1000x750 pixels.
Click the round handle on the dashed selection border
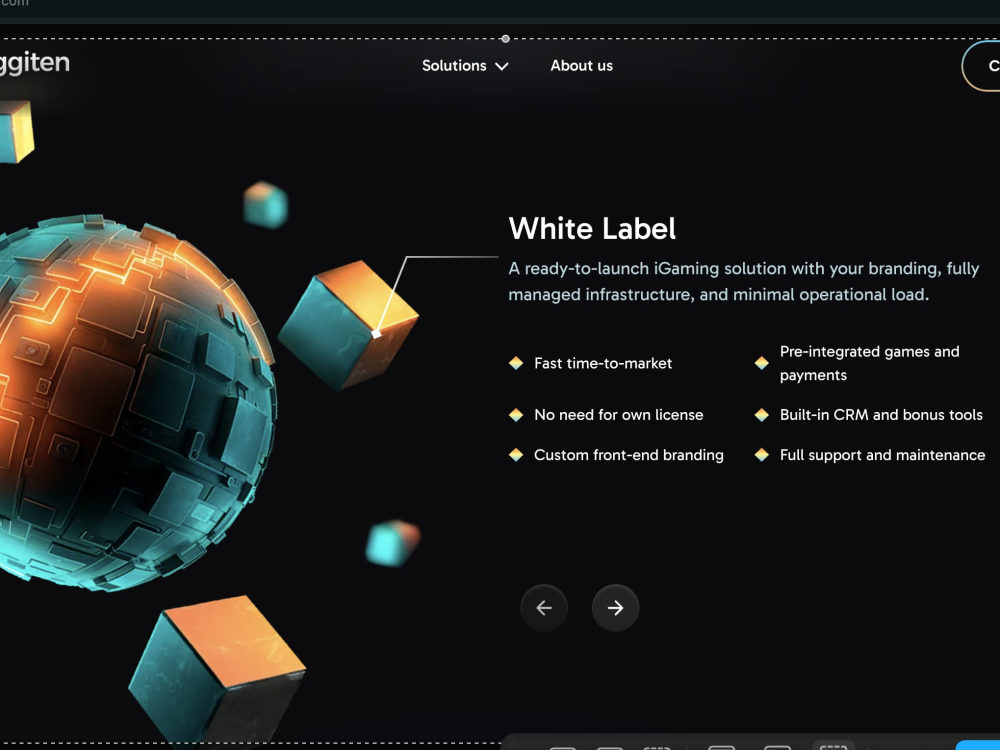tap(506, 39)
